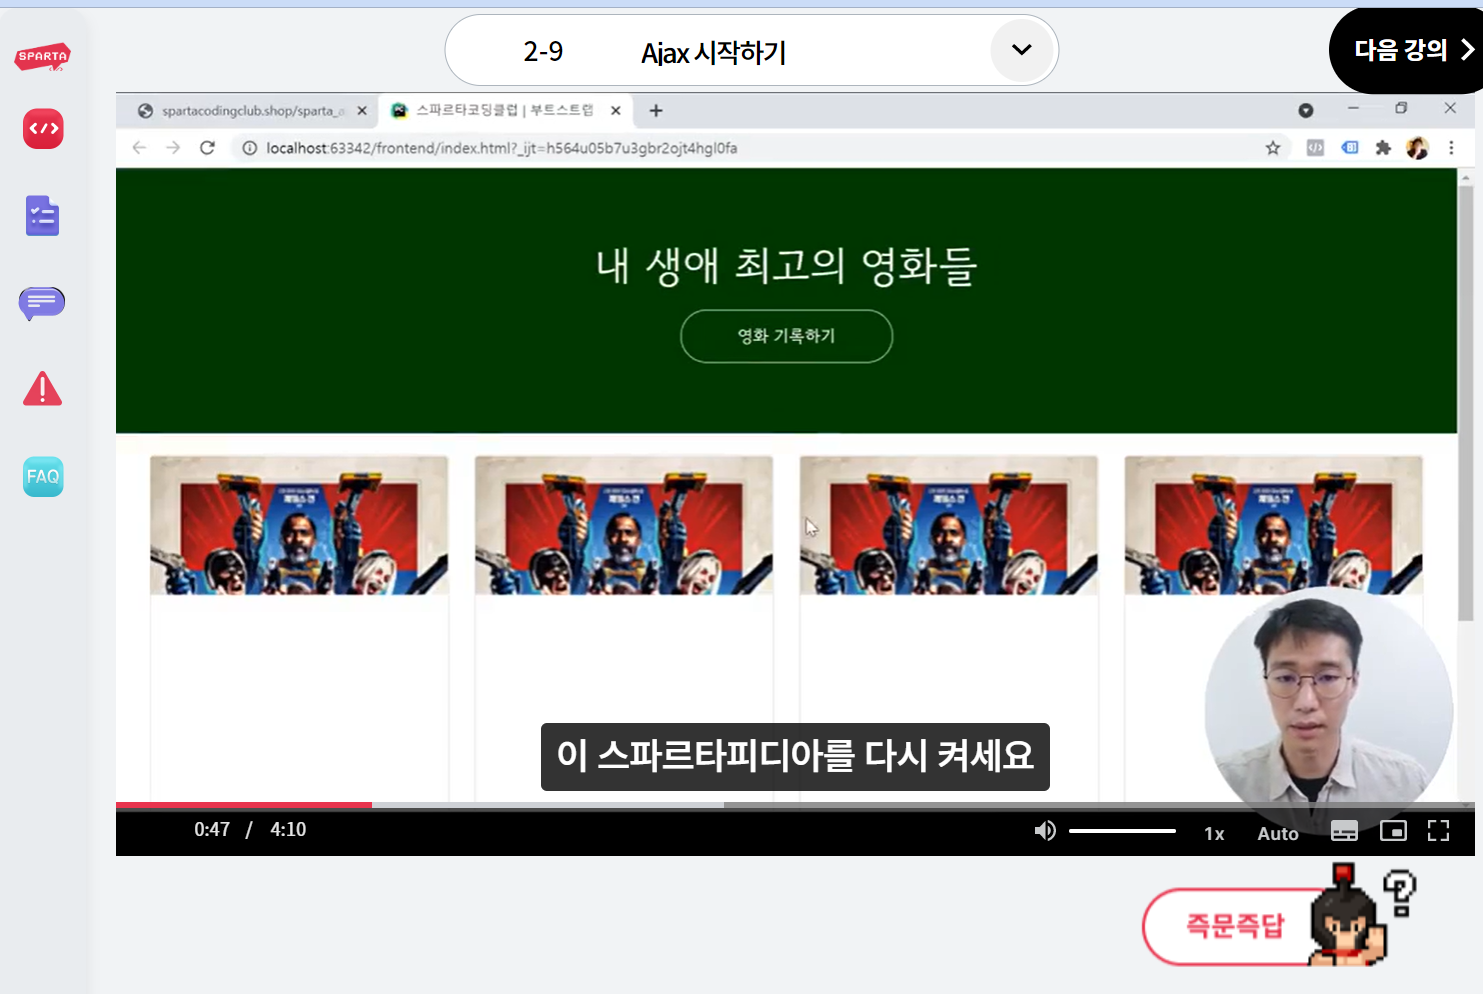Click the blue extension icon in toolbar
Viewport: 1483px width, 994px height.
click(1350, 148)
